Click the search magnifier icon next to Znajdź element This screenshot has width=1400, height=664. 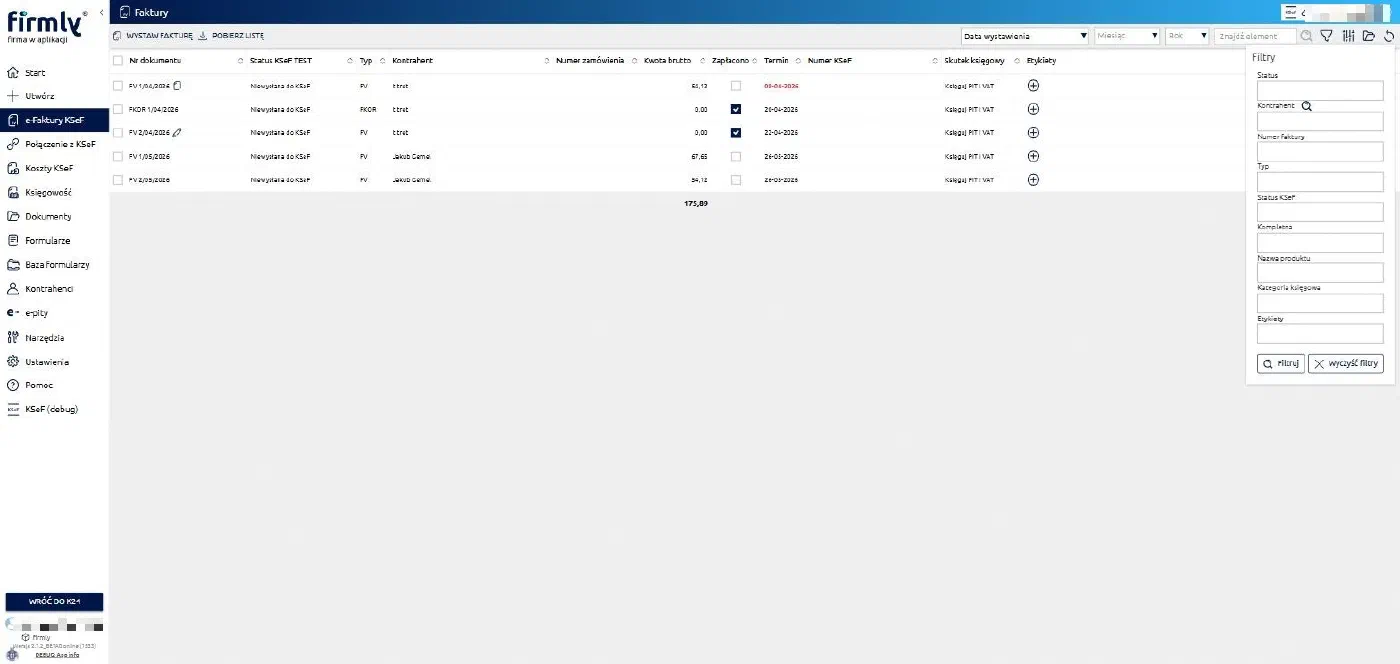1306,36
